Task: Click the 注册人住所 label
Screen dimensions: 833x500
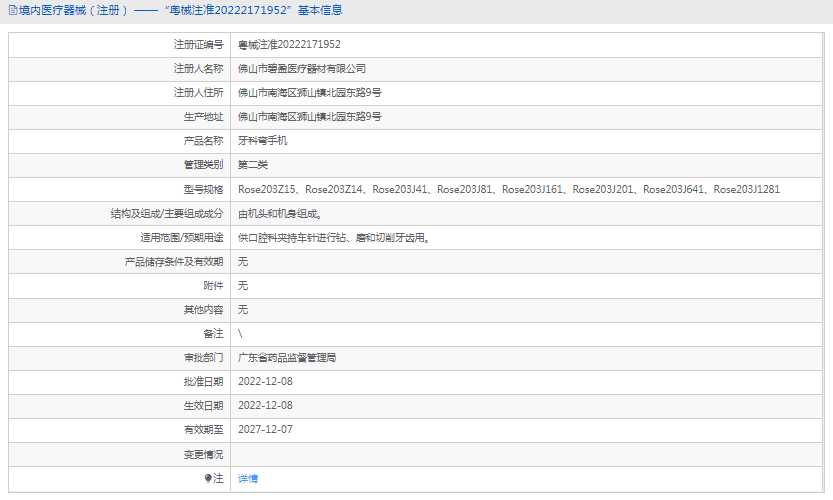Action: point(198,92)
